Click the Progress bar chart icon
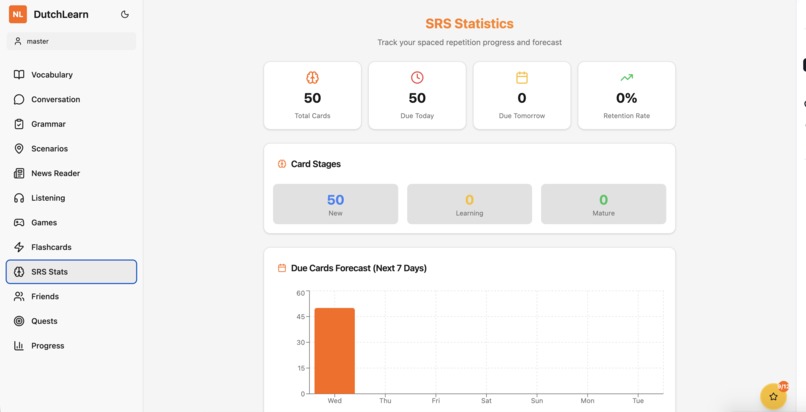This screenshot has height=412, width=806. tap(19, 346)
